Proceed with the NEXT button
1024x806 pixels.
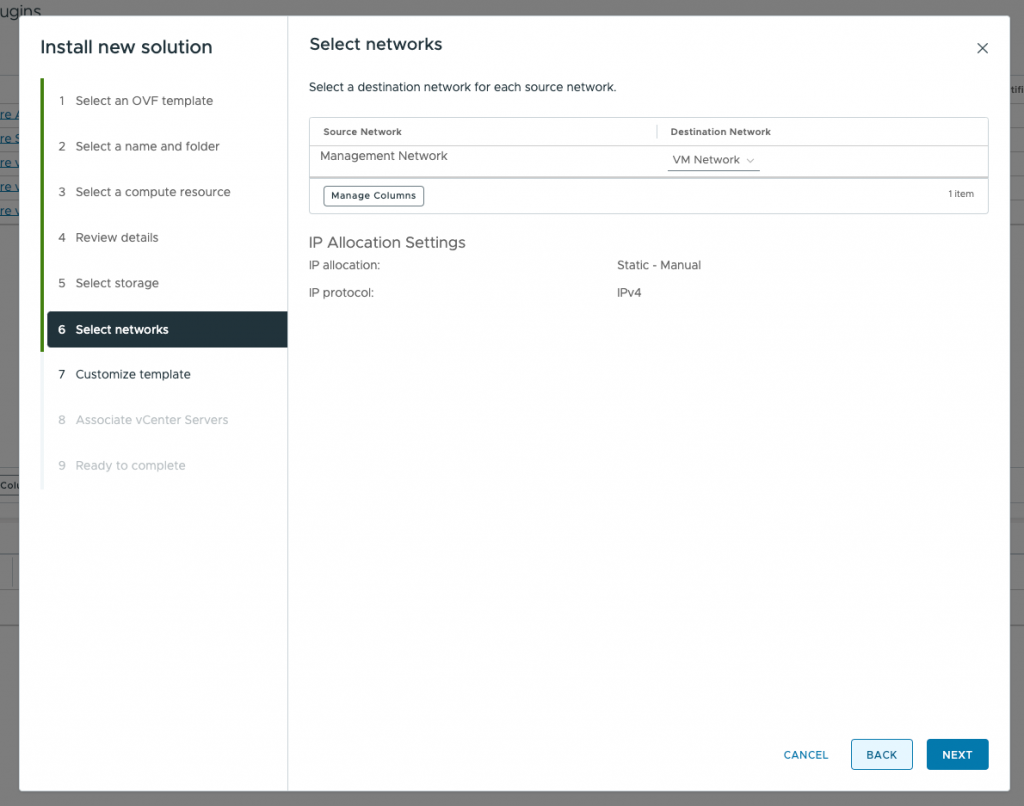click(957, 754)
